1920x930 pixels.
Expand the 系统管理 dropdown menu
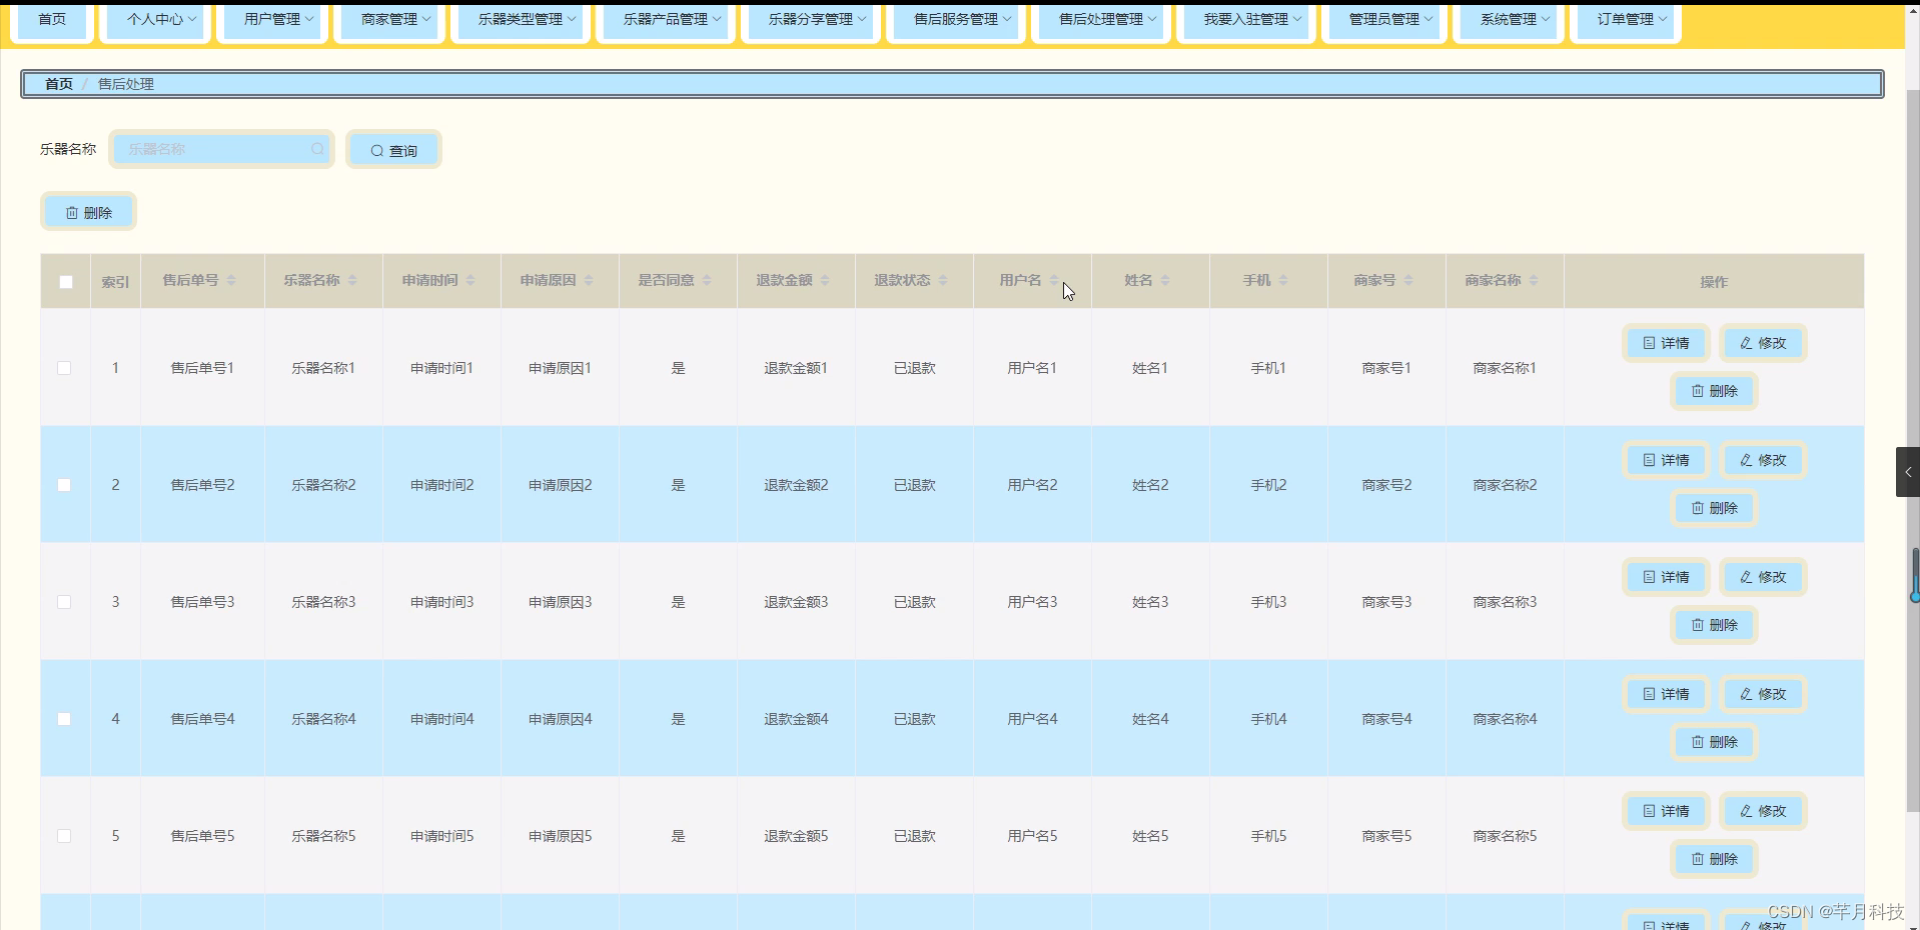click(1508, 18)
